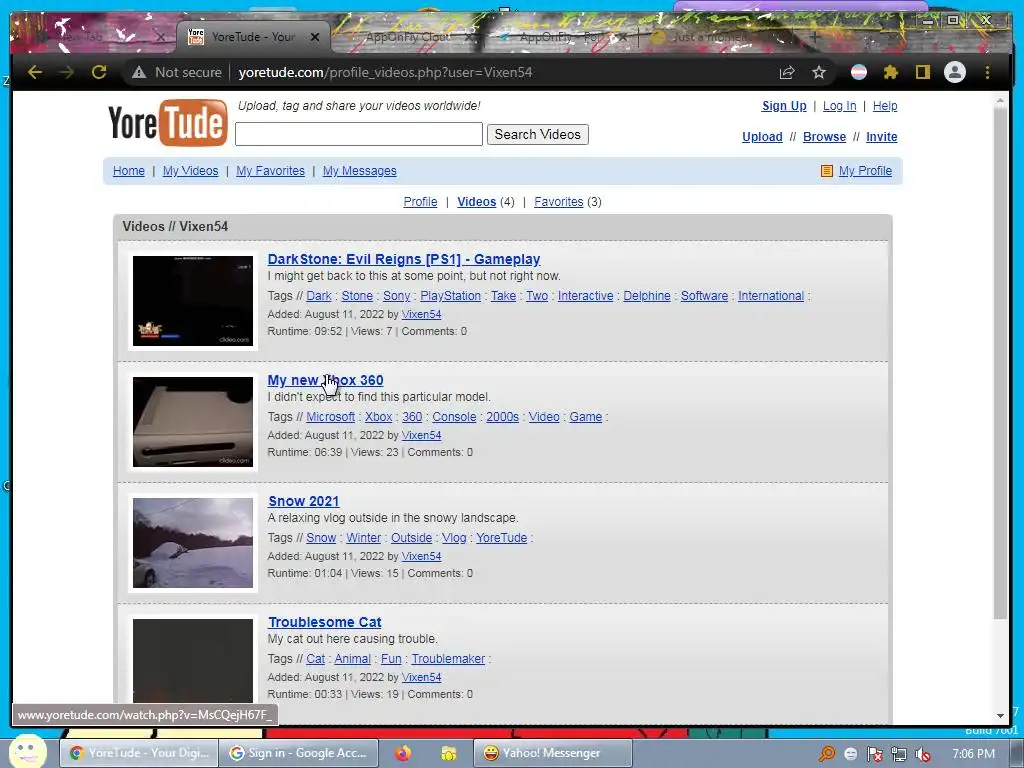
Task: Switch to Yahoo! Messenger taskbar window
Action: (552, 753)
